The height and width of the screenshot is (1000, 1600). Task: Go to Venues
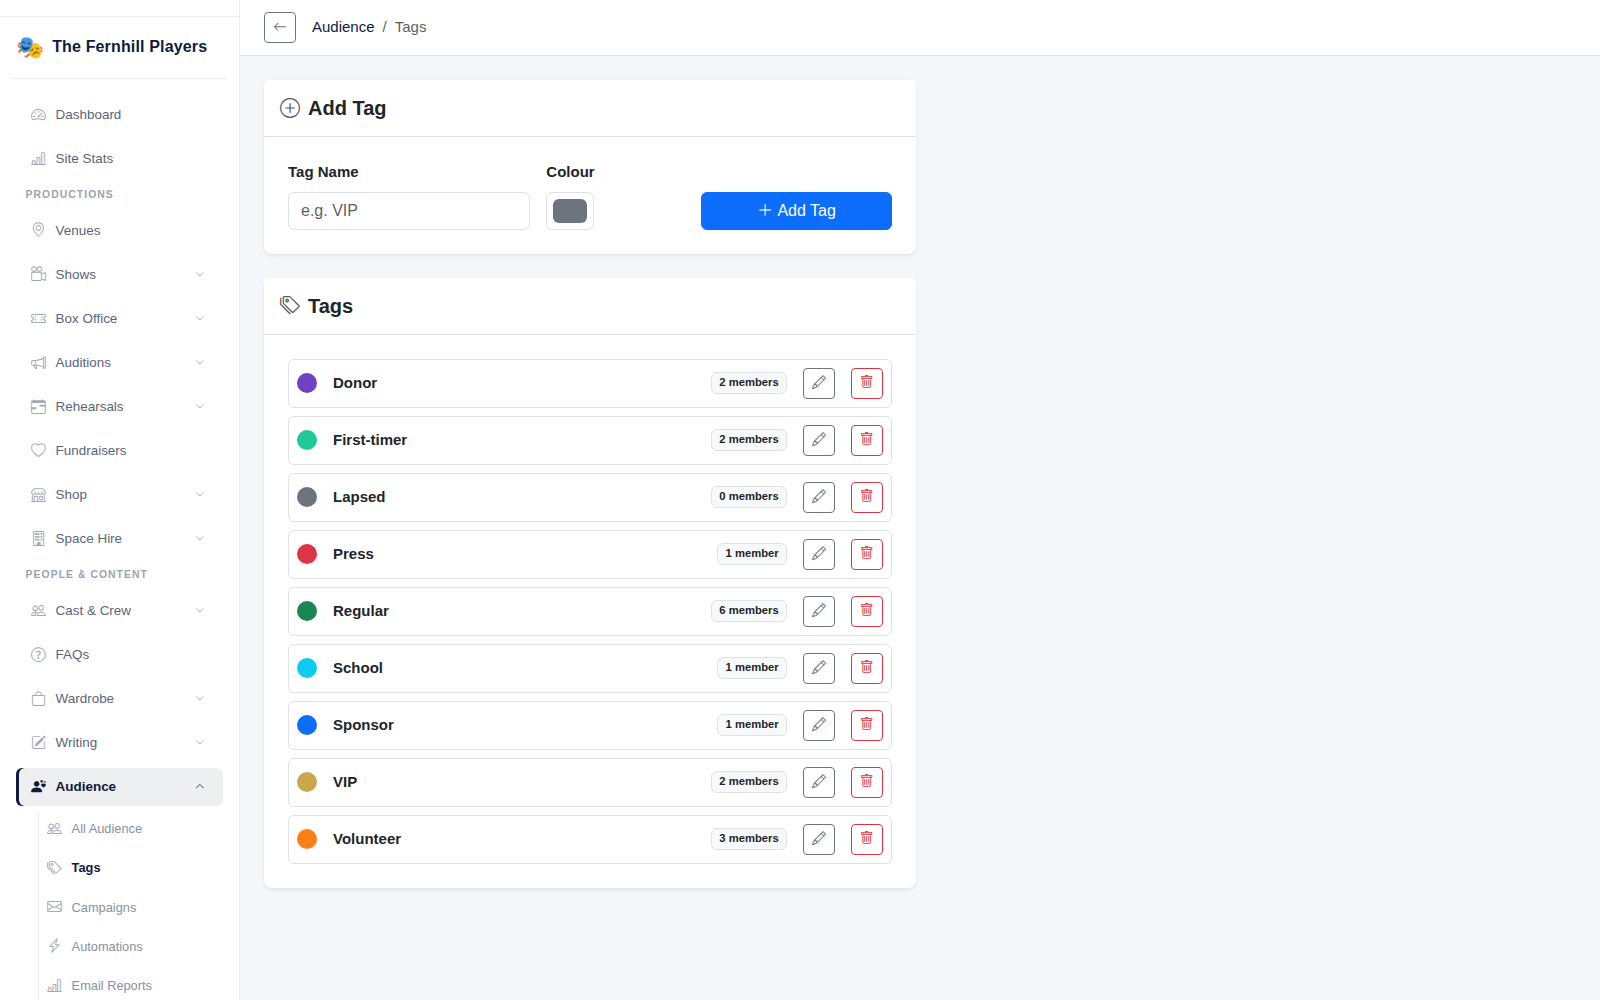[119, 231]
